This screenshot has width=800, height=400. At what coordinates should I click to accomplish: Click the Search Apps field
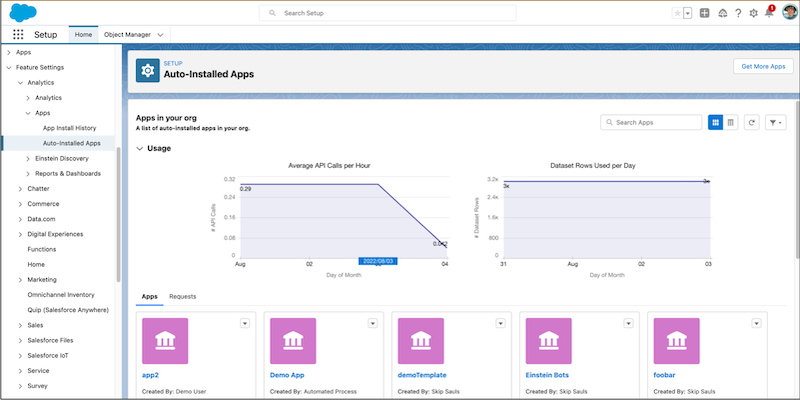click(652, 122)
